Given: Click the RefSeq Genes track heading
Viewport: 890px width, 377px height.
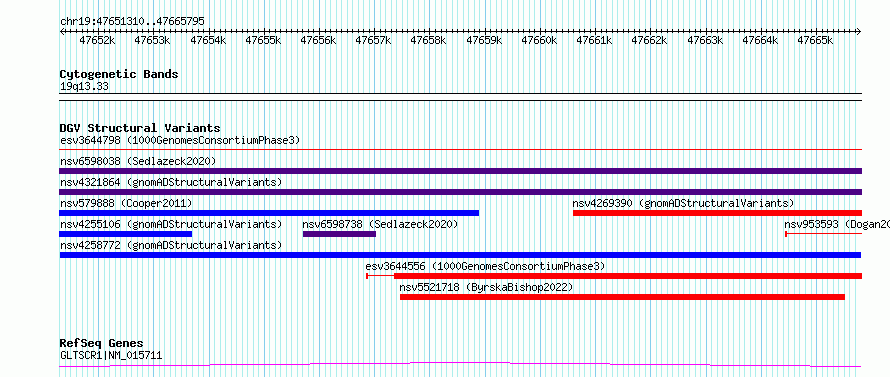Looking at the screenshot, I should coord(101,344).
